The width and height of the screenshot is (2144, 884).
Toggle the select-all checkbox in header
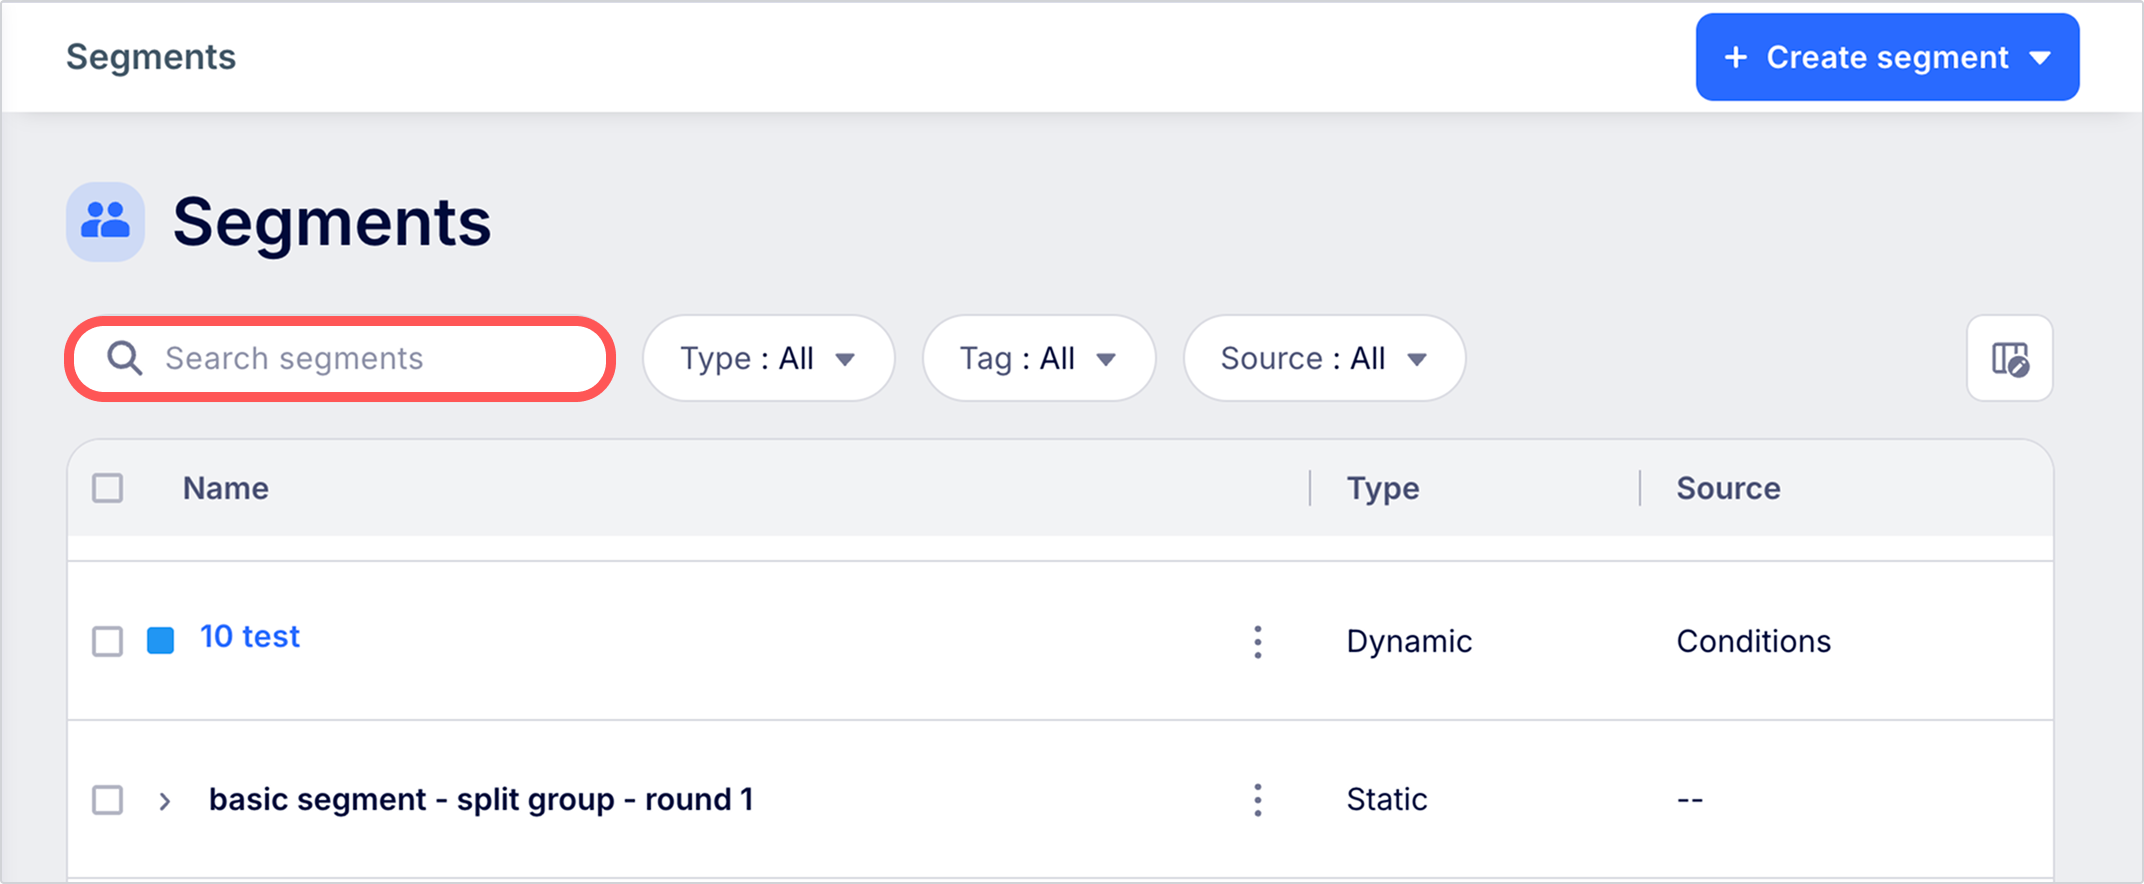[107, 488]
